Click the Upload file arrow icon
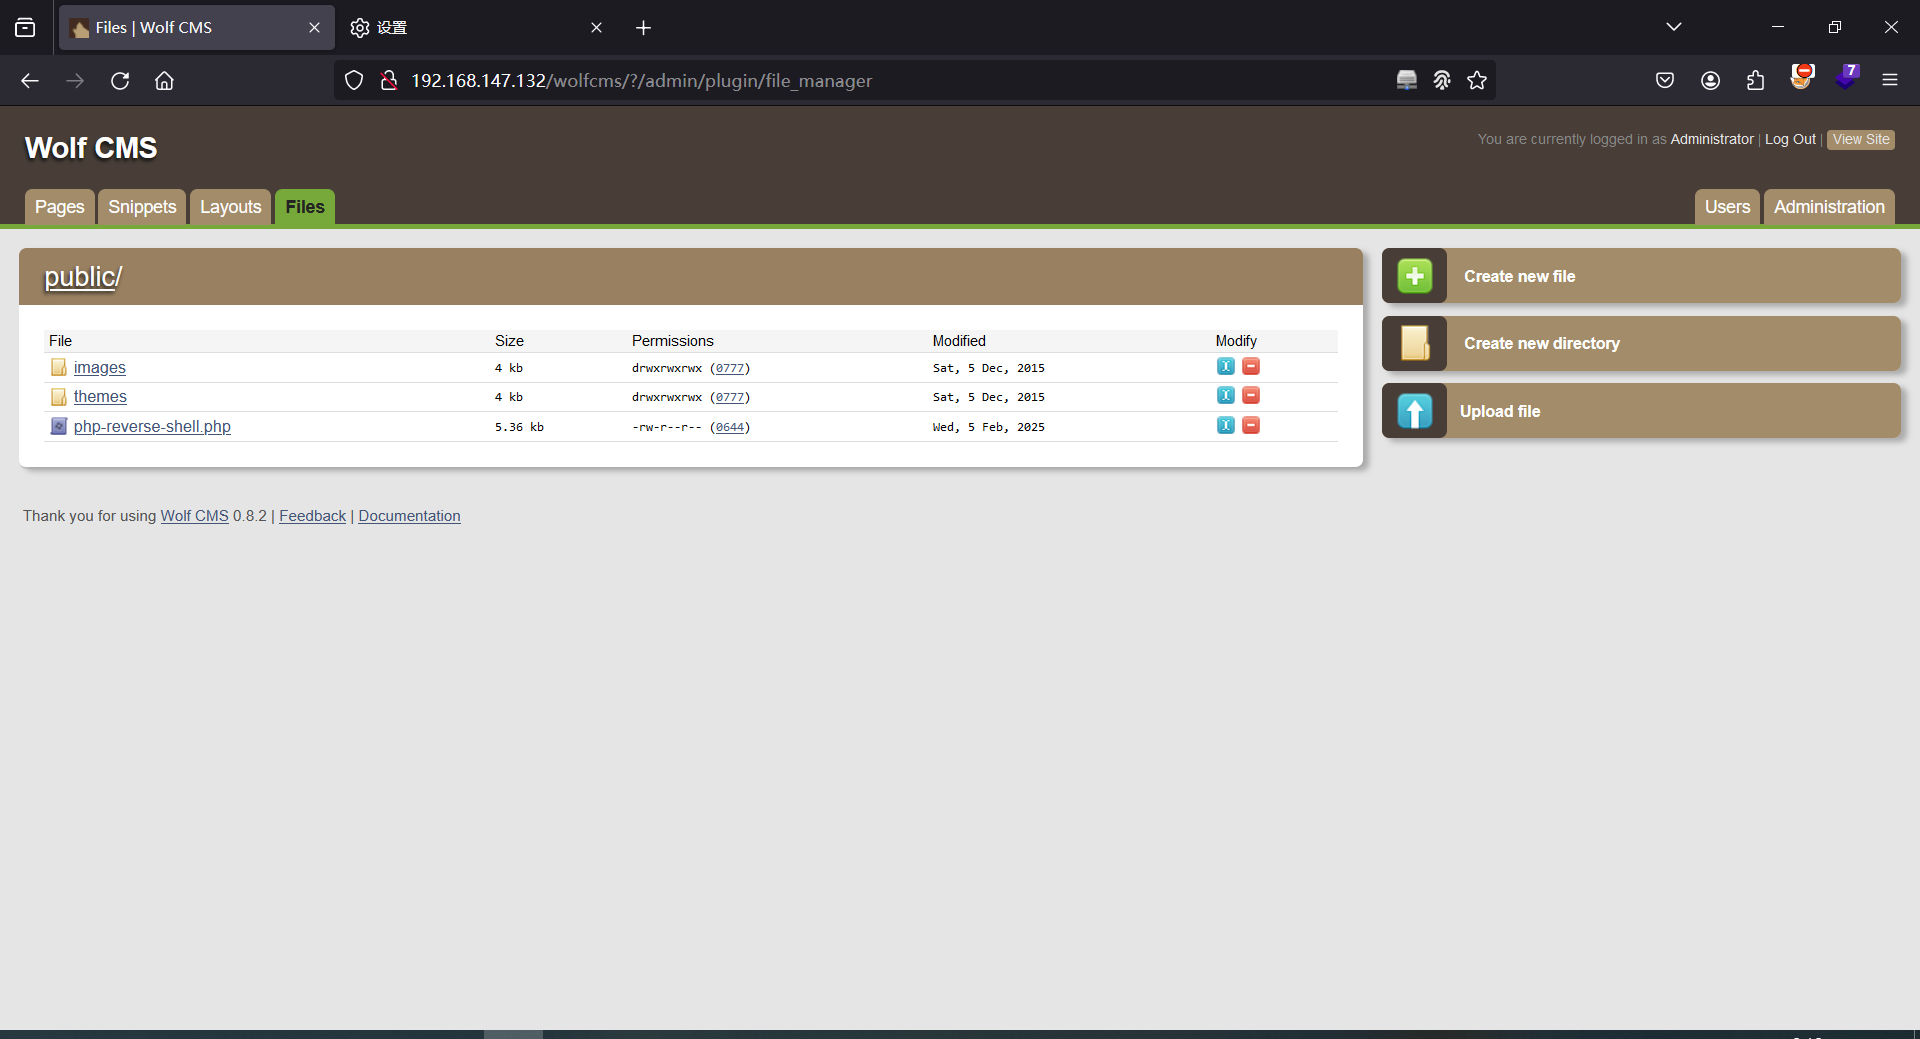The width and height of the screenshot is (1920, 1039). pos(1414,411)
